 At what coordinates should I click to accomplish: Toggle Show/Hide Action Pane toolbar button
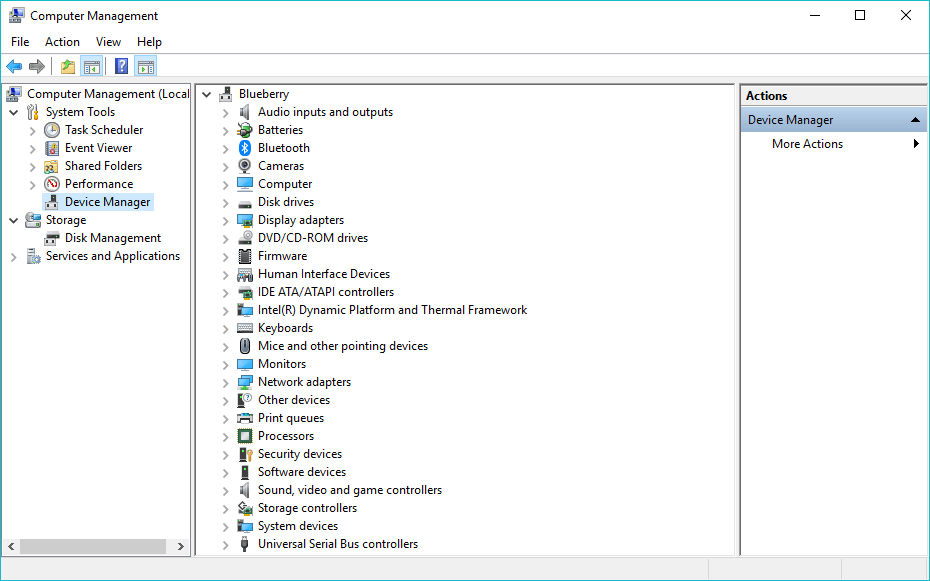pos(146,67)
